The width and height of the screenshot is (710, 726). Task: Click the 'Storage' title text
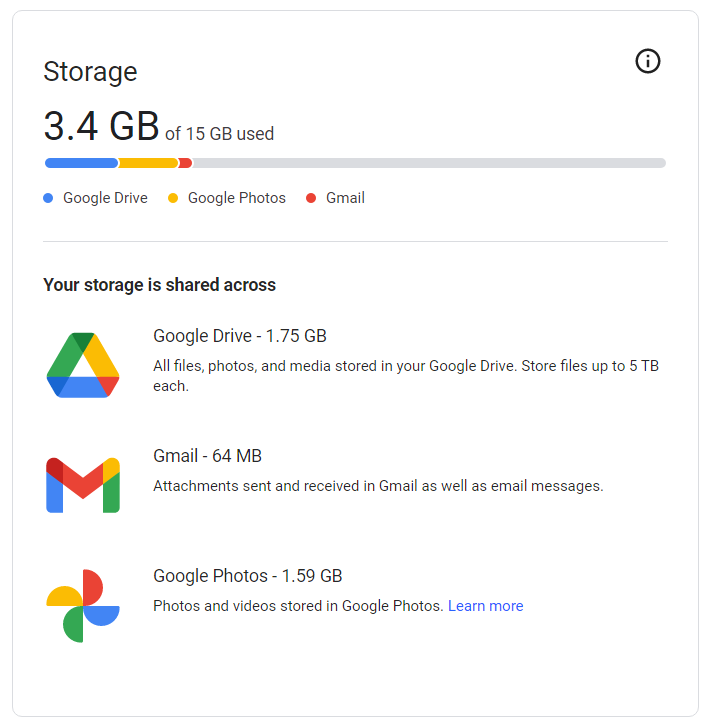pos(90,72)
